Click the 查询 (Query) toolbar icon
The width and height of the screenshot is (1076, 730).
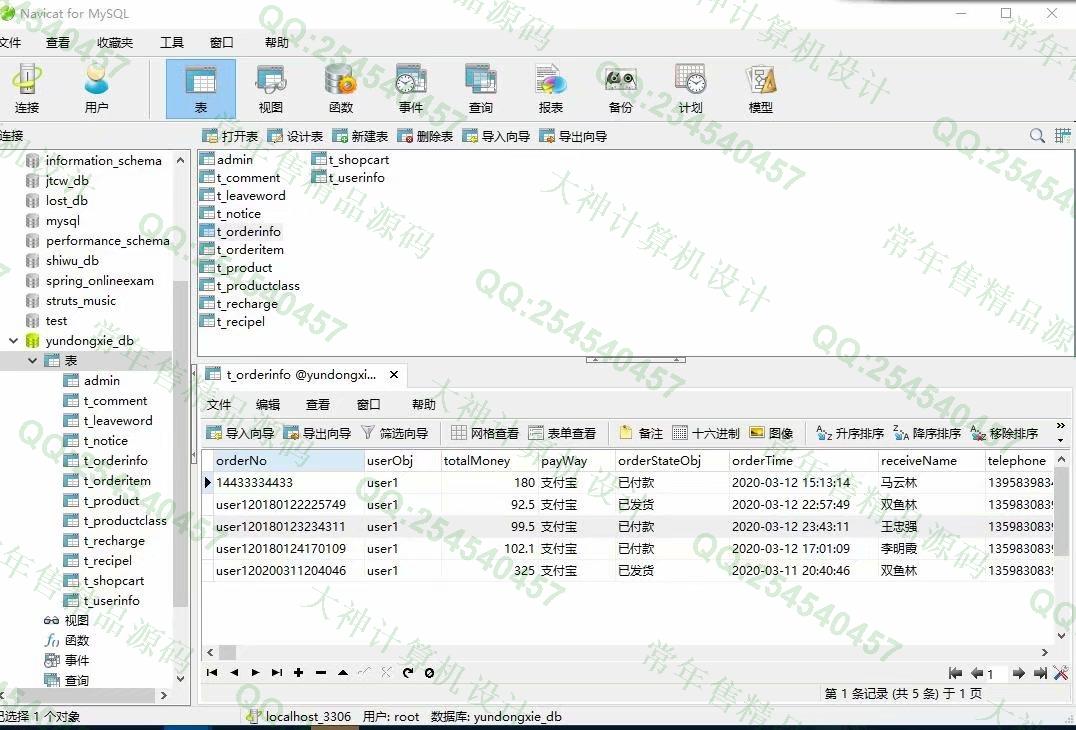[480, 89]
